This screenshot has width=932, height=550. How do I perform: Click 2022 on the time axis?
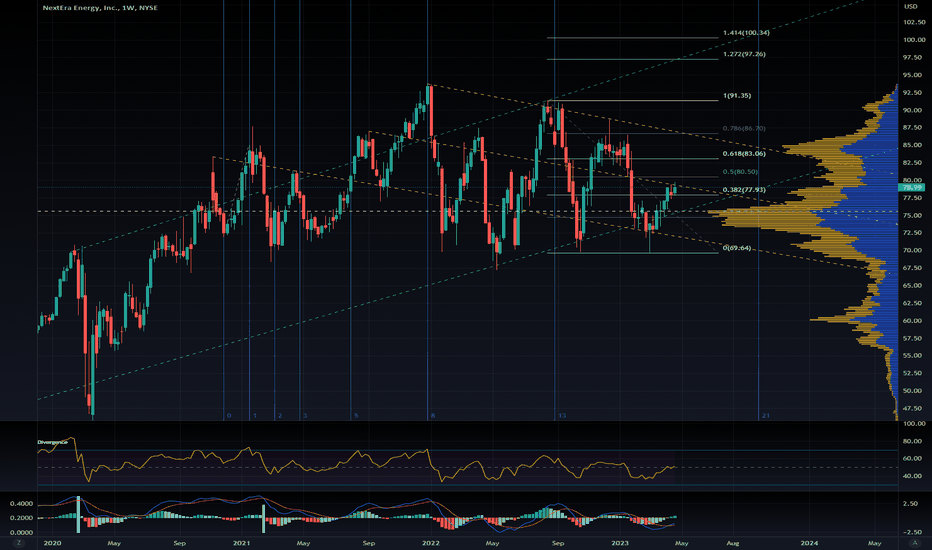(x=430, y=543)
